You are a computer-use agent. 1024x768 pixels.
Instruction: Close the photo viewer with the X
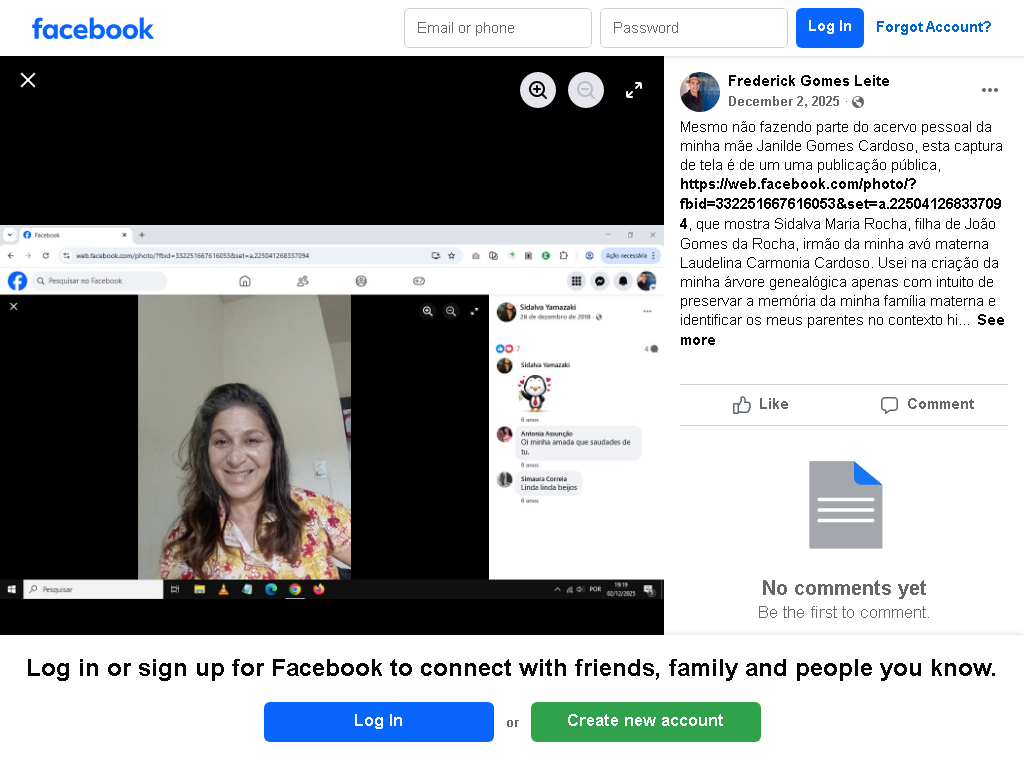27,80
